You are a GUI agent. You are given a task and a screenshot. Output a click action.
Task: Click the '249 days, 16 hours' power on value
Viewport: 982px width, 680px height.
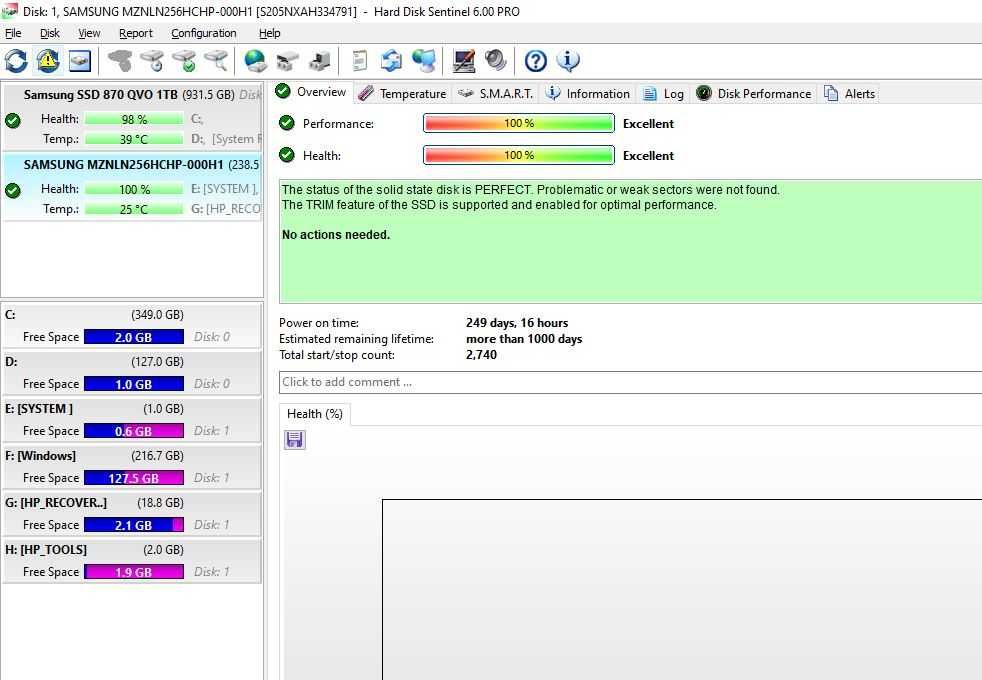point(517,323)
